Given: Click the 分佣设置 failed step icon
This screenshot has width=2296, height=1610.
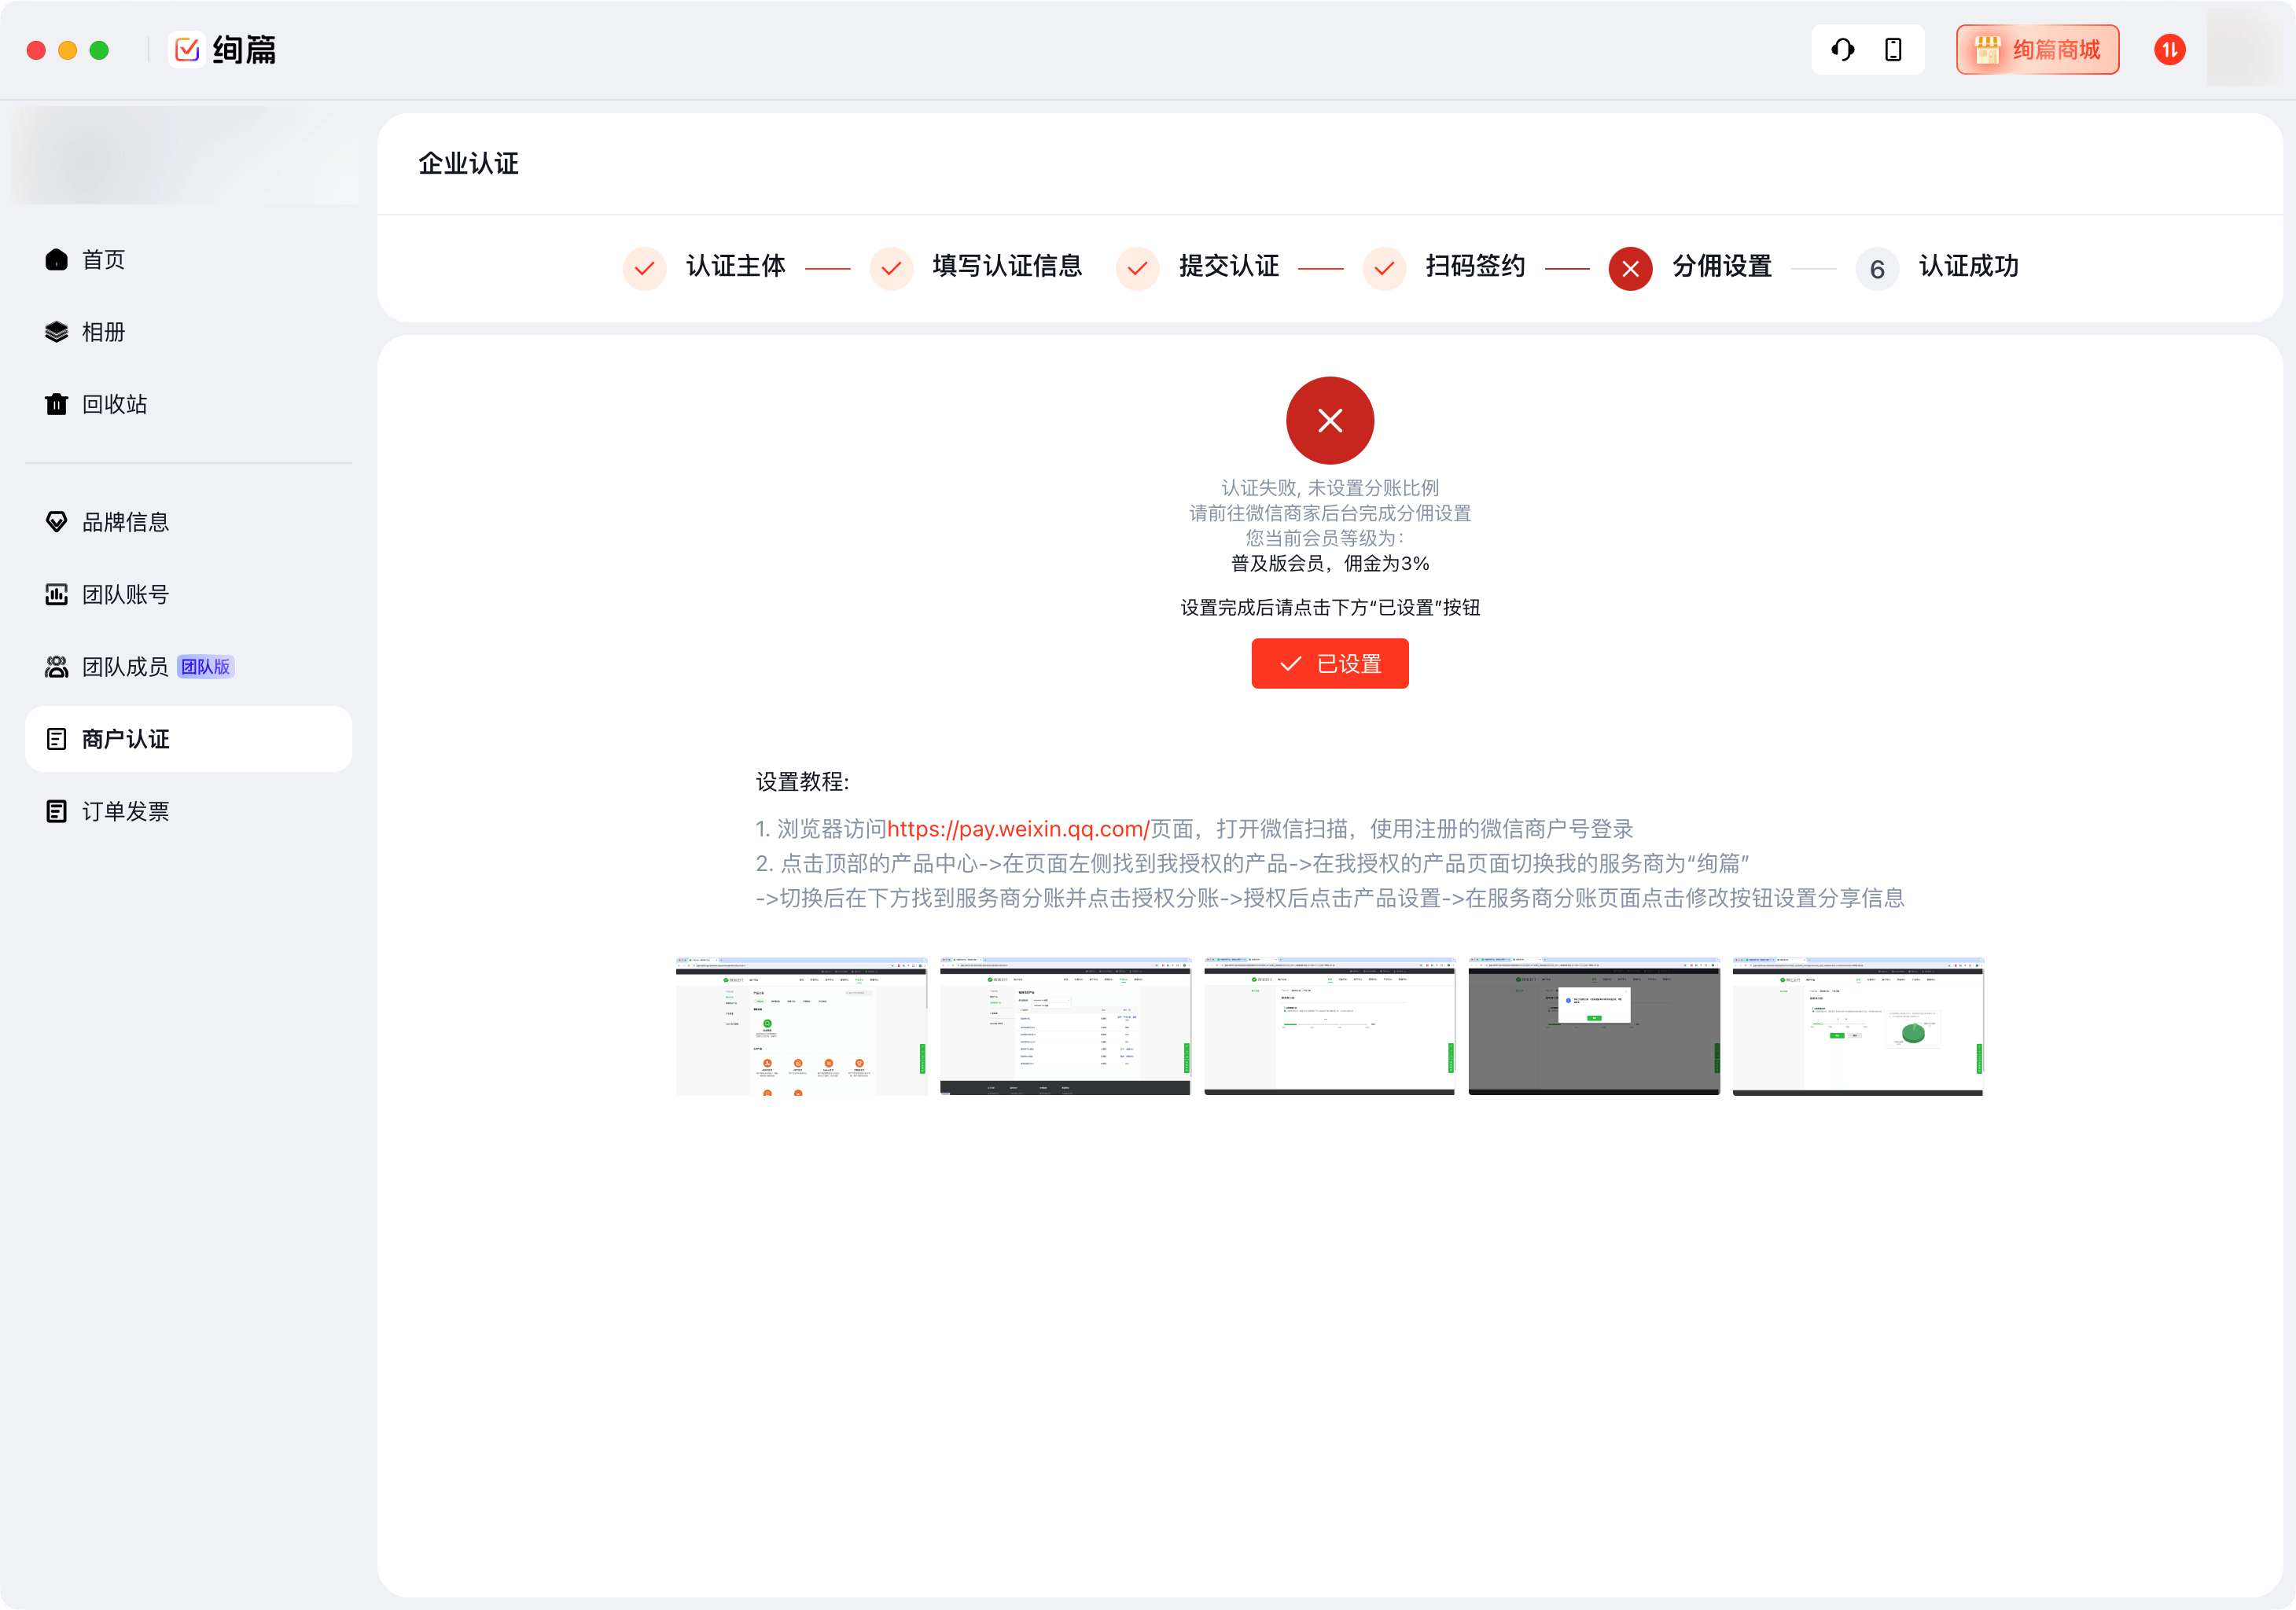Looking at the screenshot, I should pos(1630,268).
